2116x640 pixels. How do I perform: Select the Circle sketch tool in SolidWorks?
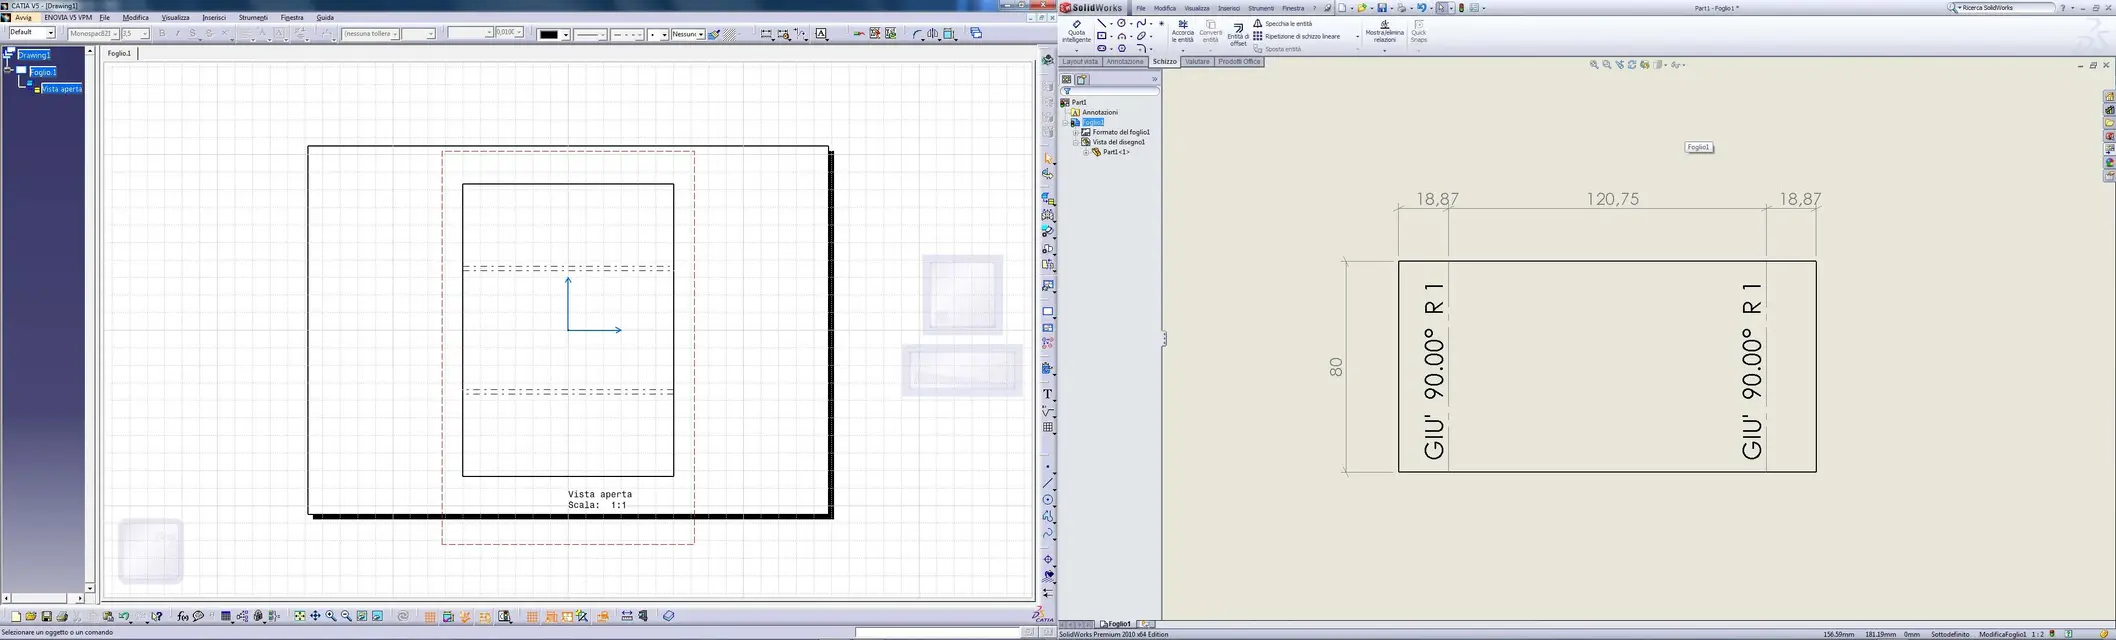[1121, 23]
